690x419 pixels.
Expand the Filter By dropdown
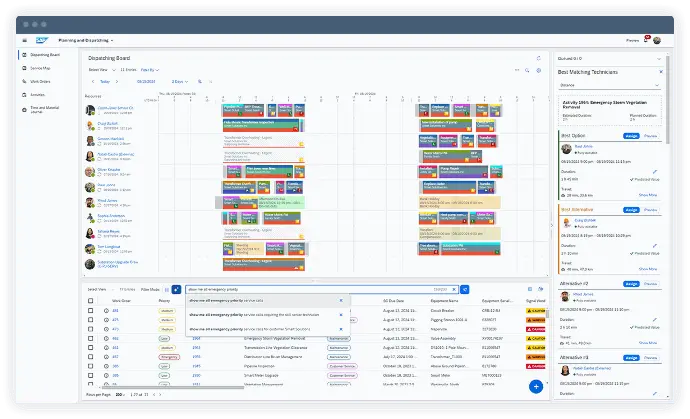tap(150, 70)
